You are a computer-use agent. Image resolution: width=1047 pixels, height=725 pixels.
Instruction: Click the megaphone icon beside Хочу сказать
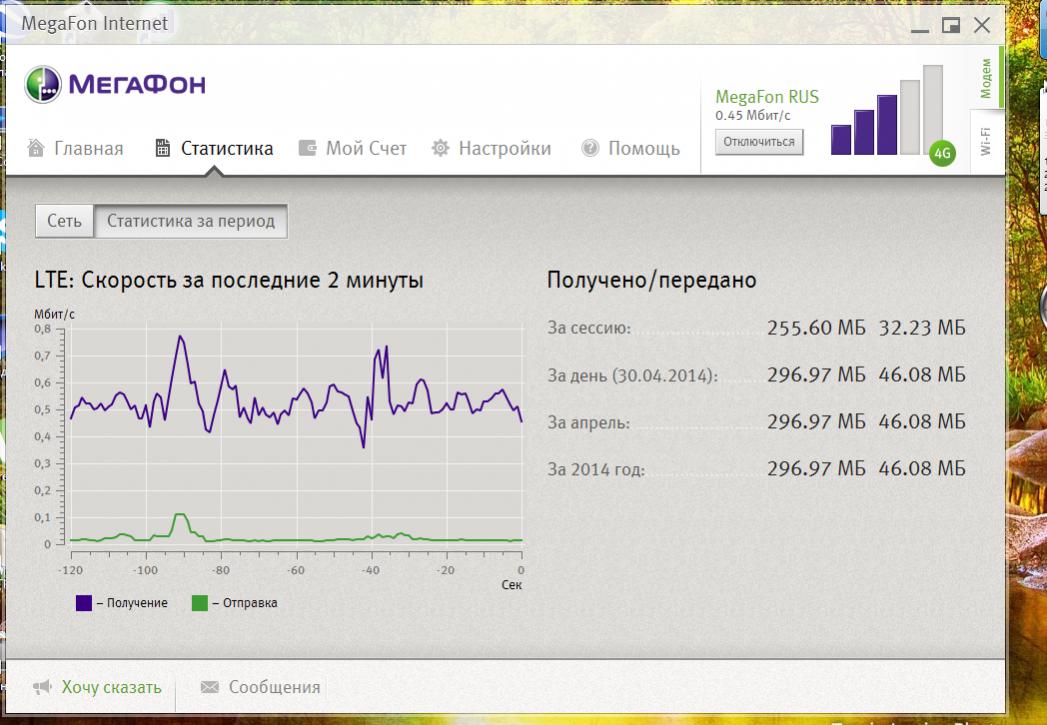coord(43,687)
